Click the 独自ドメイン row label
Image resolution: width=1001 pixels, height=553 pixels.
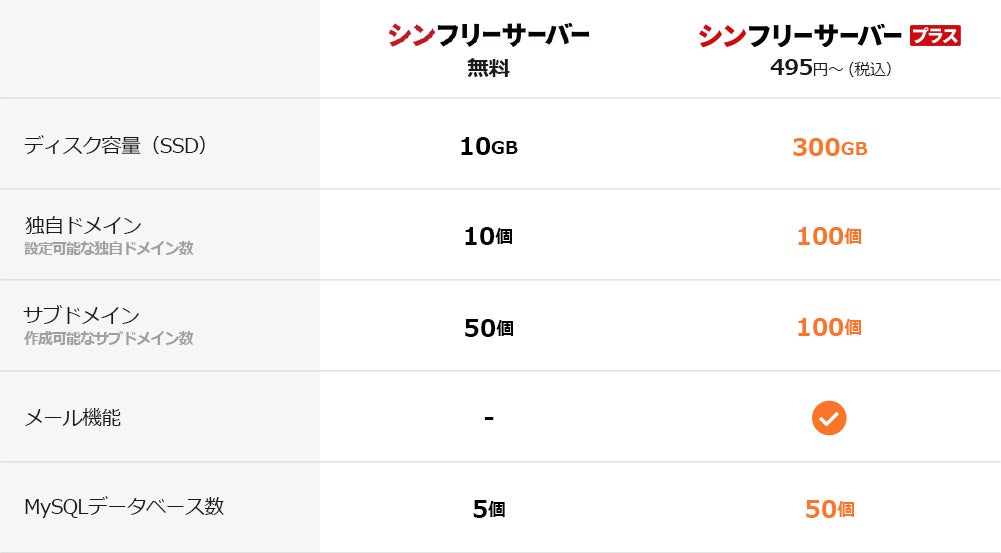pyautogui.click(x=83, y=225)
